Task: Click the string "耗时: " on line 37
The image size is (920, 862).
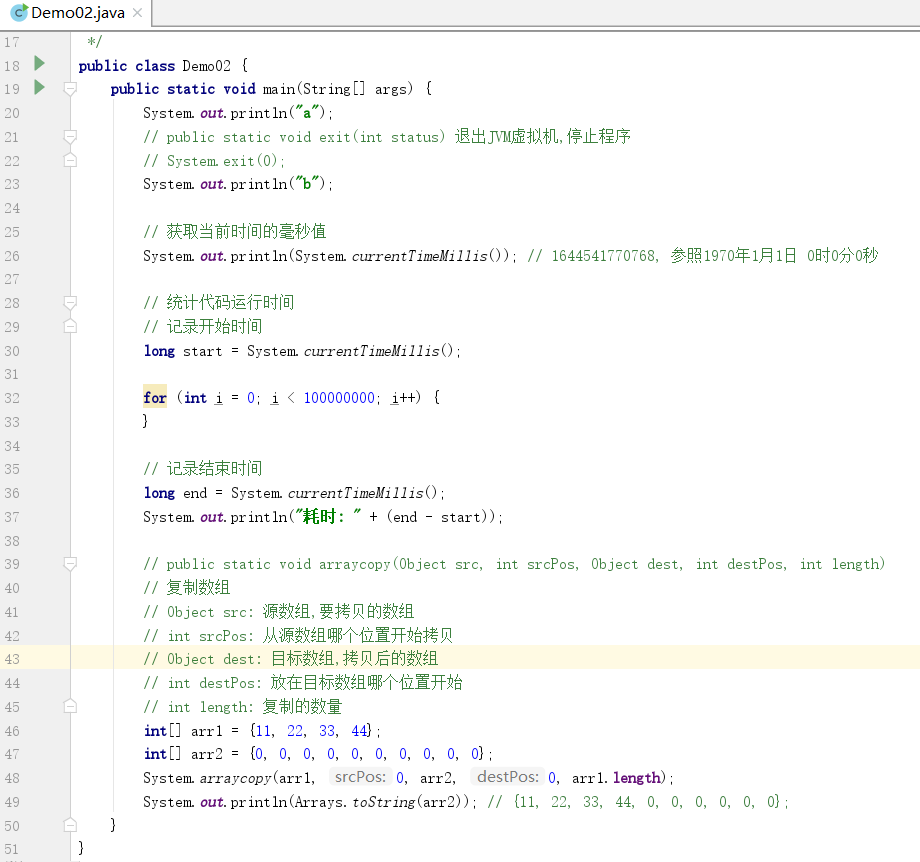Action: (x=329, y=517)
